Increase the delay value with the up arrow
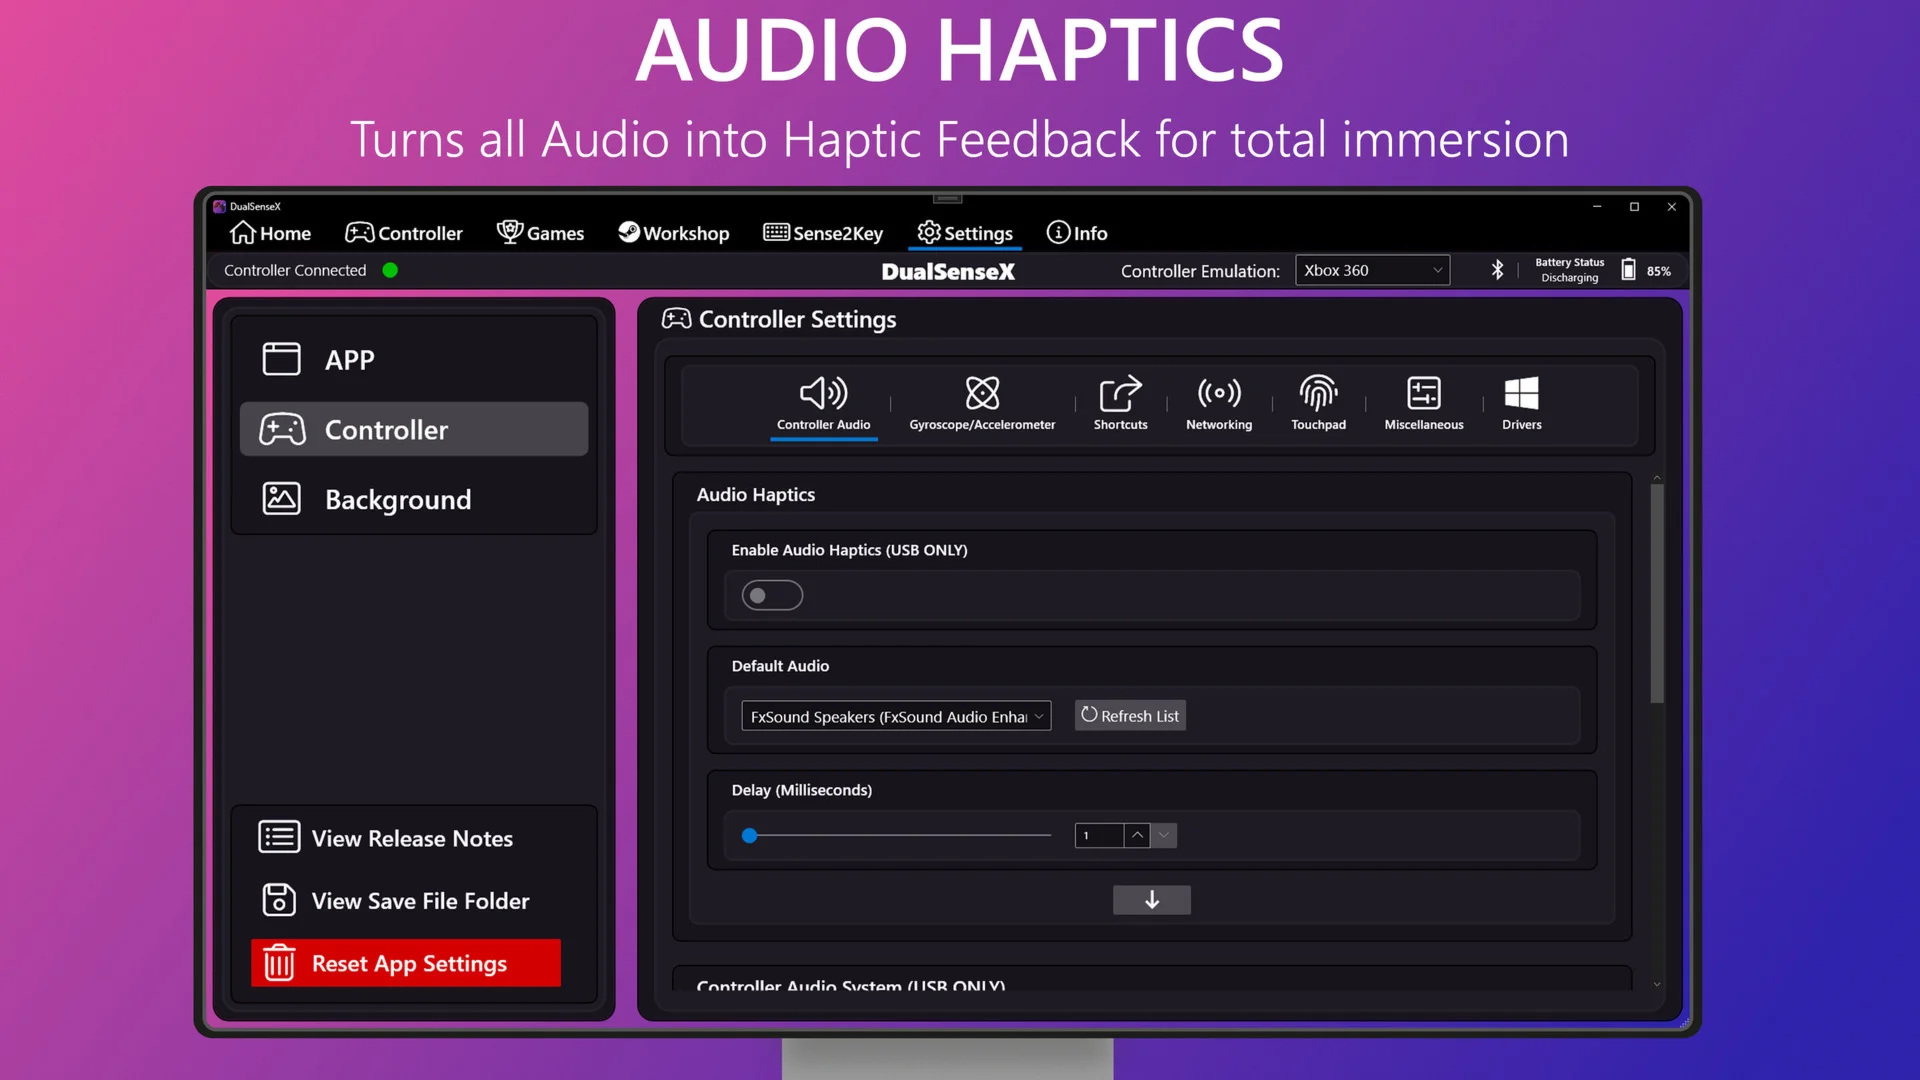1920x1080 pixels. 1137,835
